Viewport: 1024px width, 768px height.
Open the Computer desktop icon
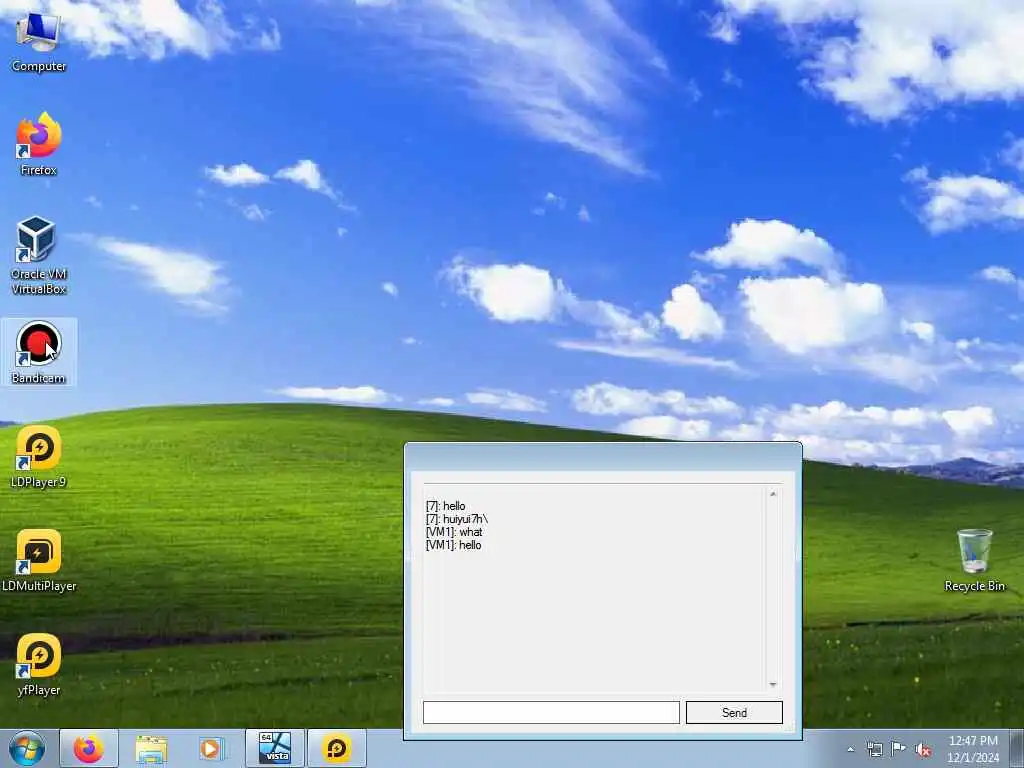(x=39, y=42)
